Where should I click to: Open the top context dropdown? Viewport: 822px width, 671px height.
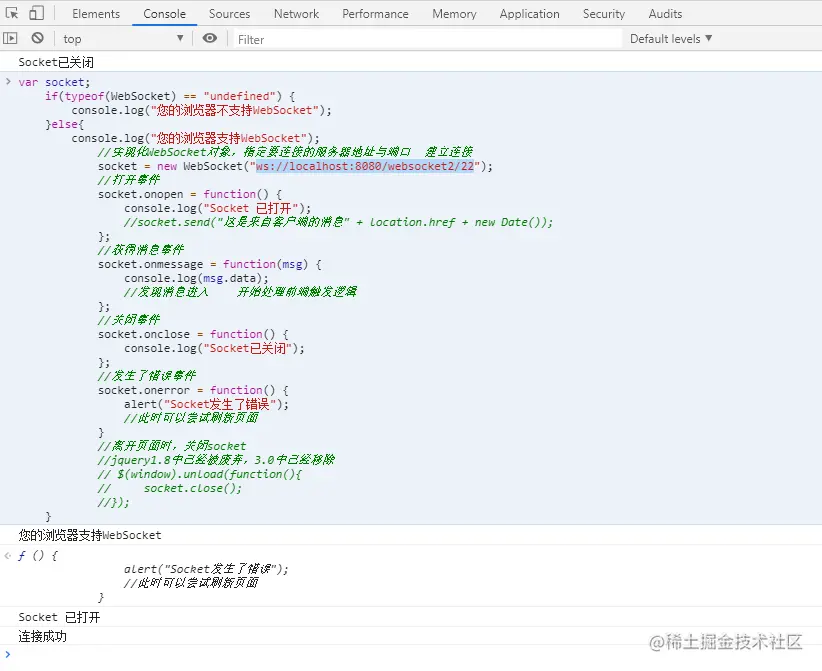123,39
